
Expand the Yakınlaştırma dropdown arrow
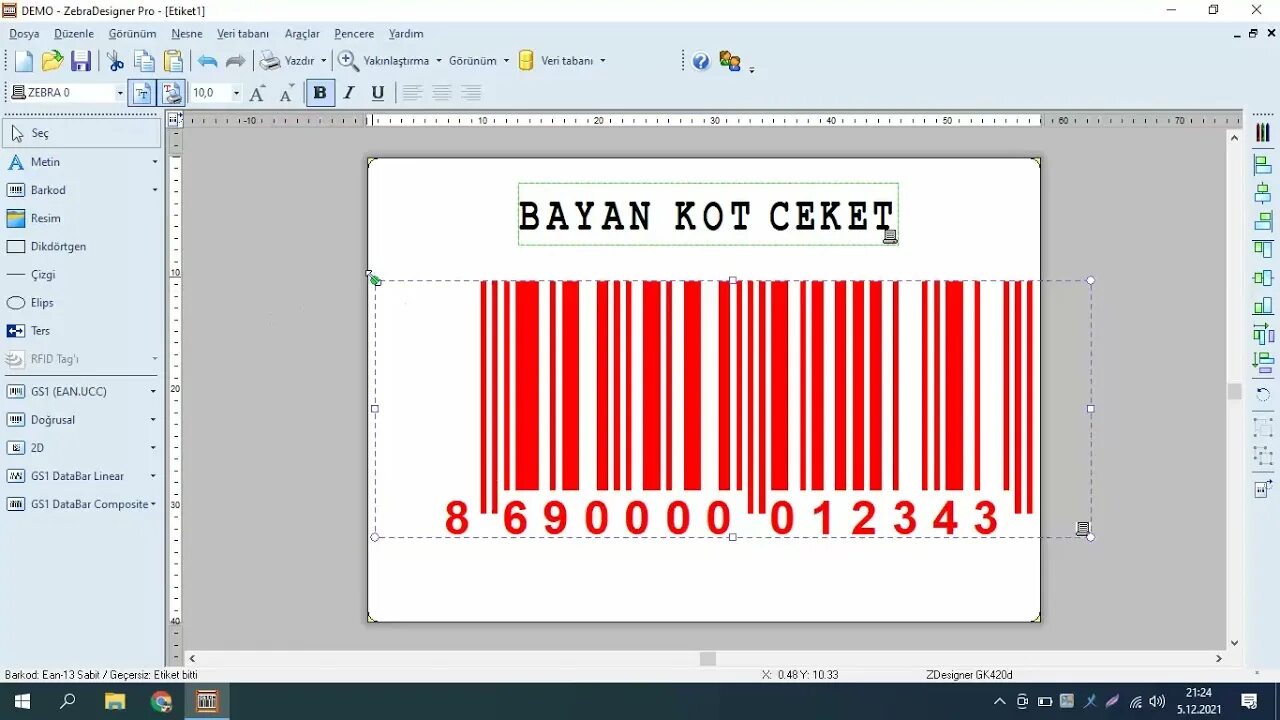pos(438,61)
